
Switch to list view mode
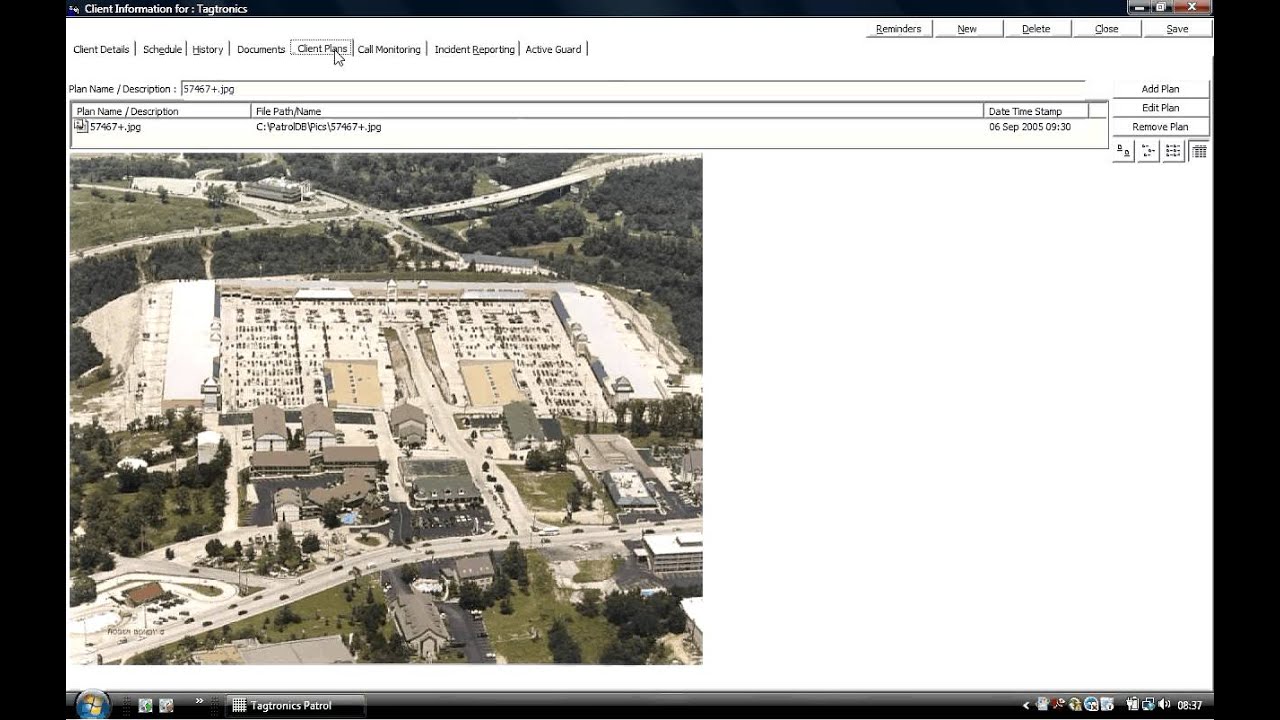[1174, 151]
